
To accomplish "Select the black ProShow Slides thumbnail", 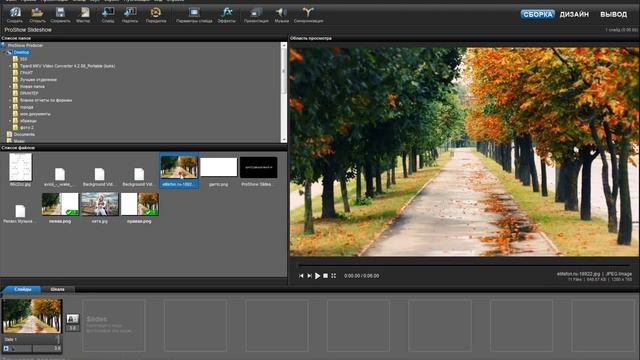I will pyautogui.click(x=258, y=167).
